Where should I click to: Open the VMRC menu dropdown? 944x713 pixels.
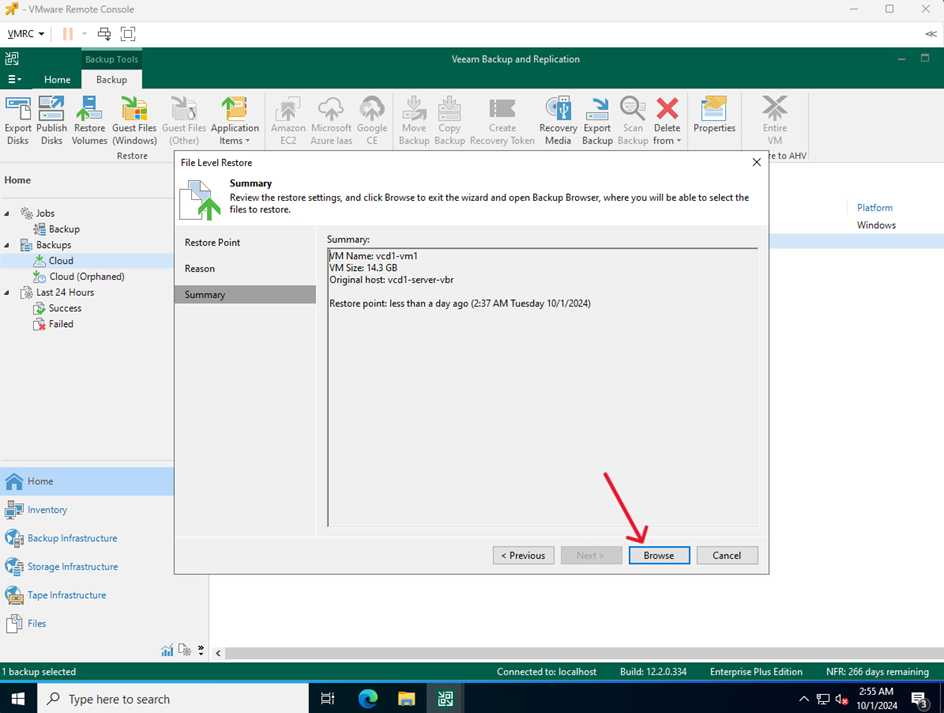point(26,33)
